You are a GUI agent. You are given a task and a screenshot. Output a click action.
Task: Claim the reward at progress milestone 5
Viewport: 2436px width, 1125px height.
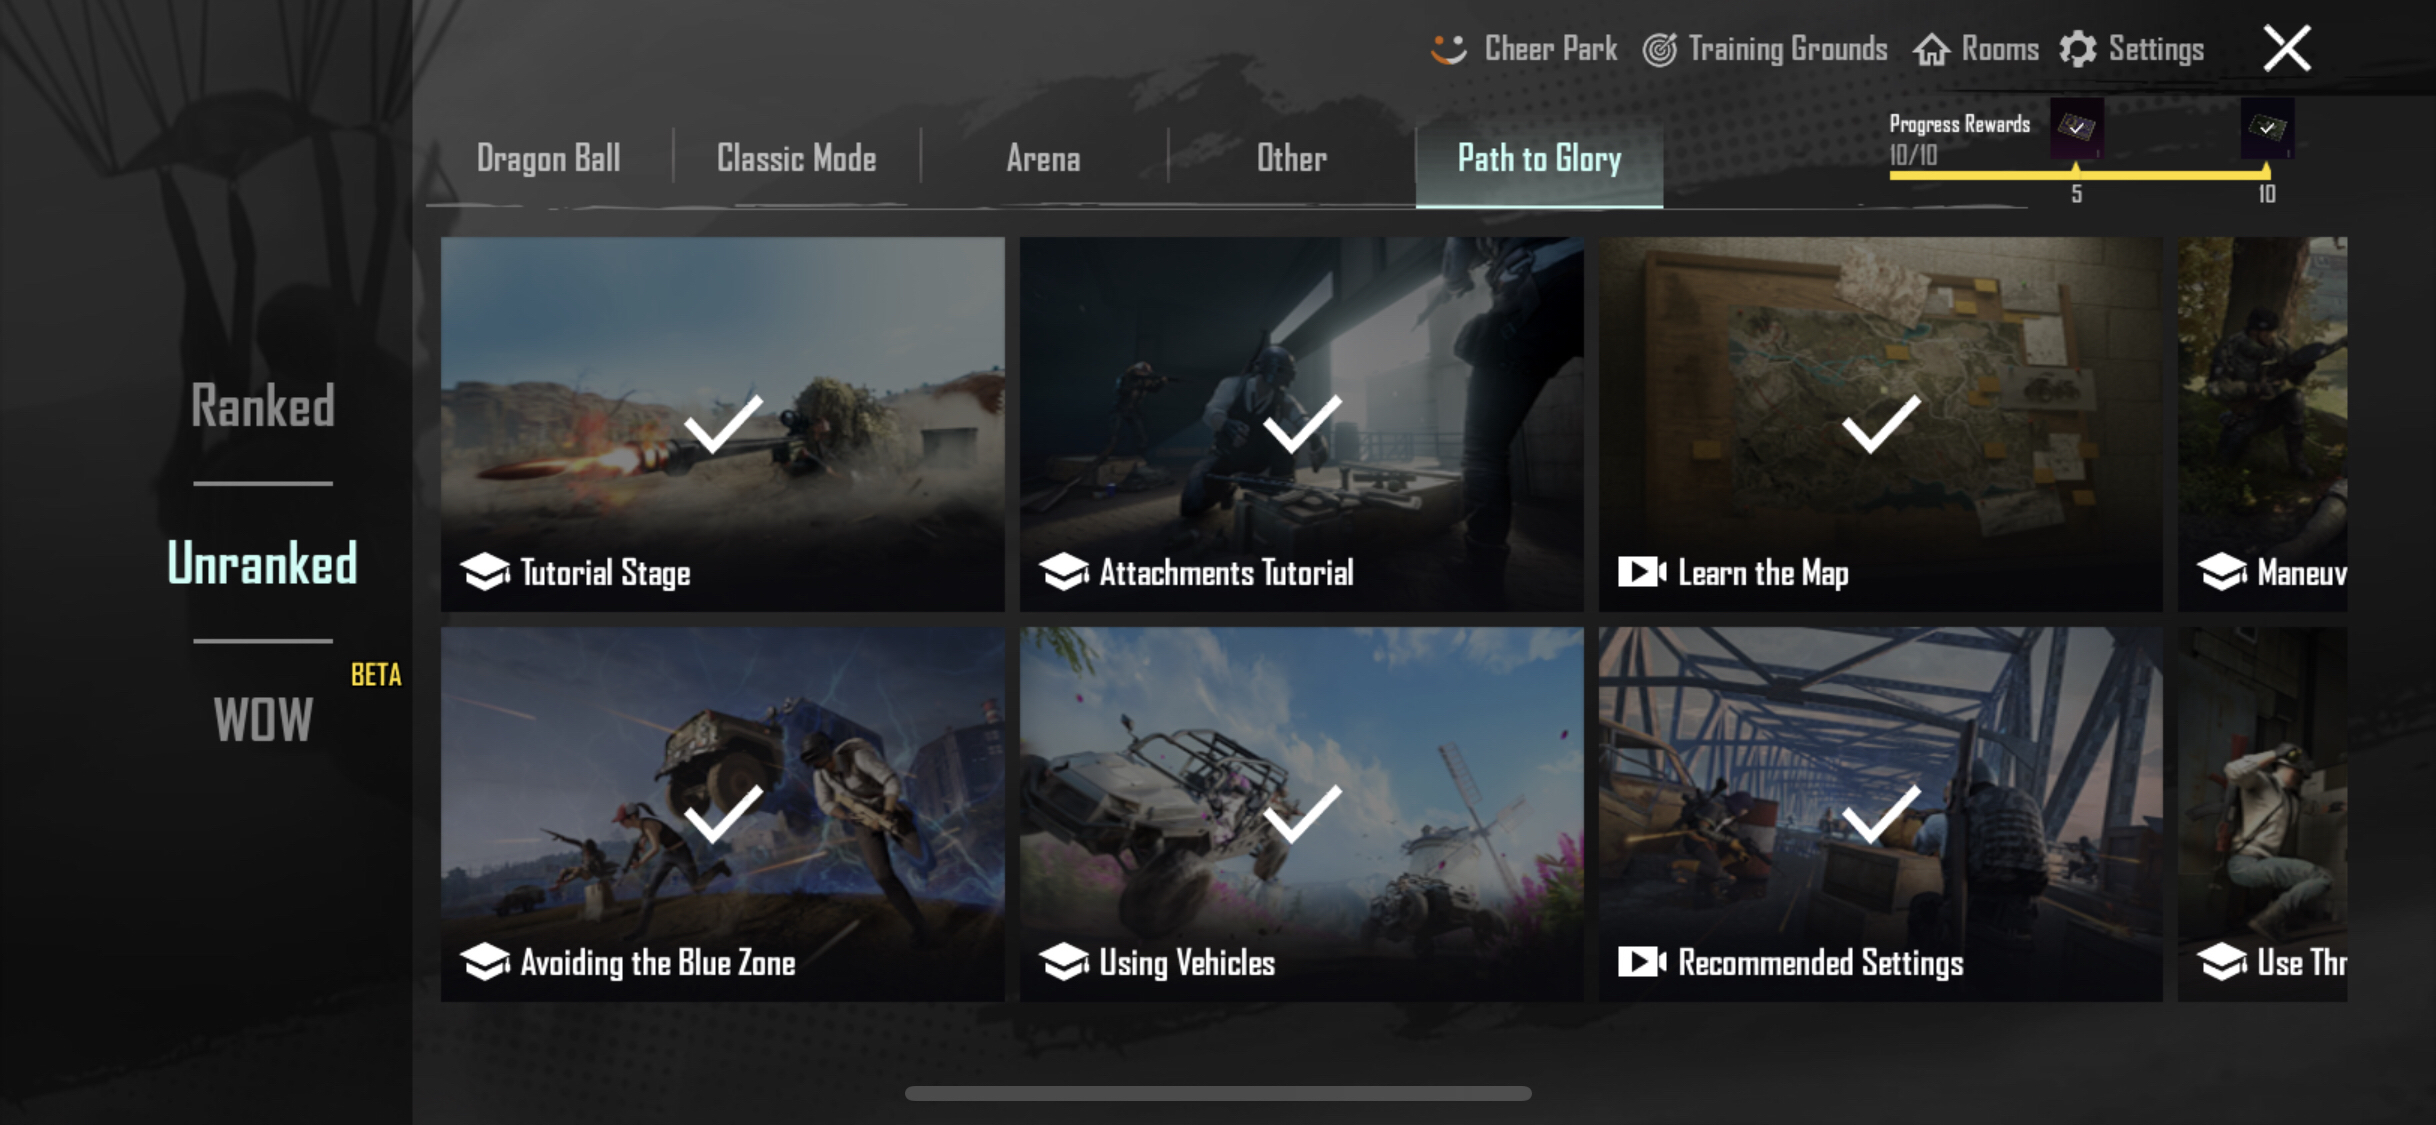click(2077, 130)
